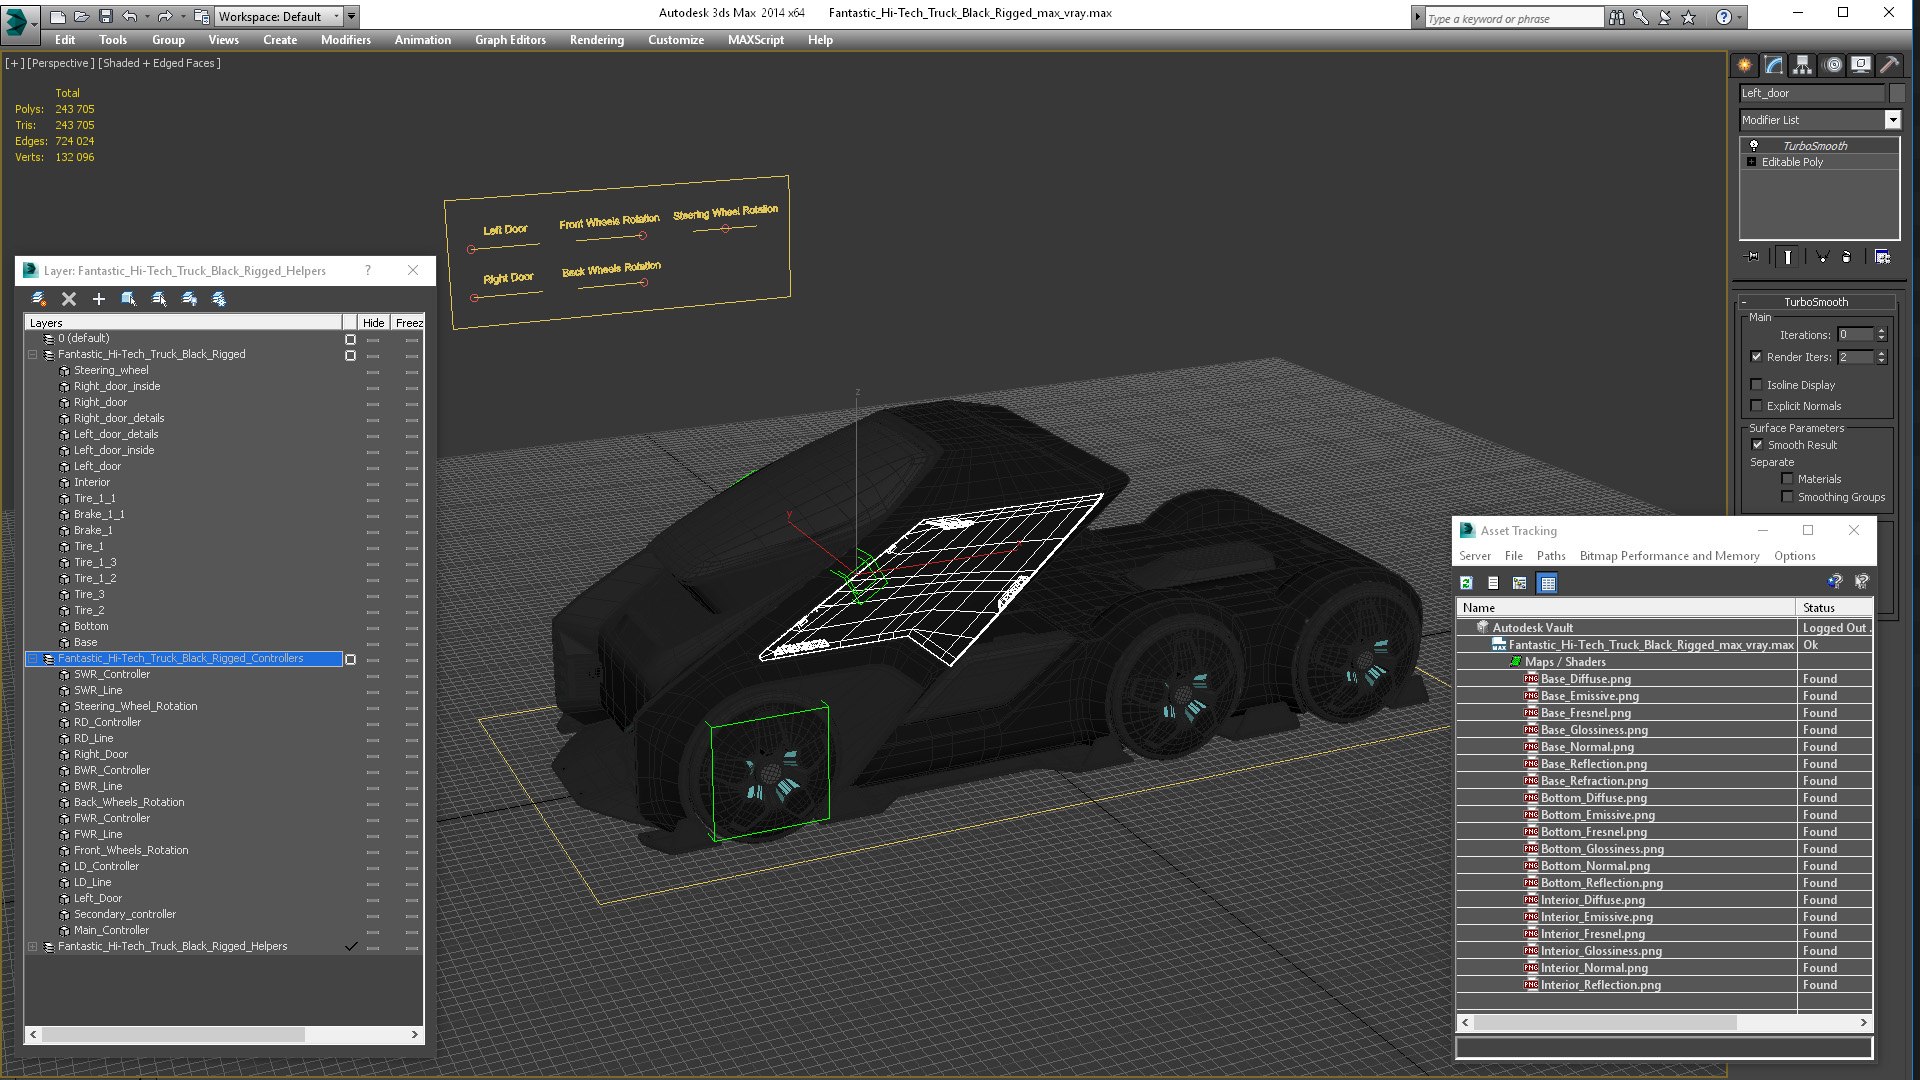This screenshot has width=1920, height=1080.
Task: Click the Pin Stack icon
Action: [1752, 257]
